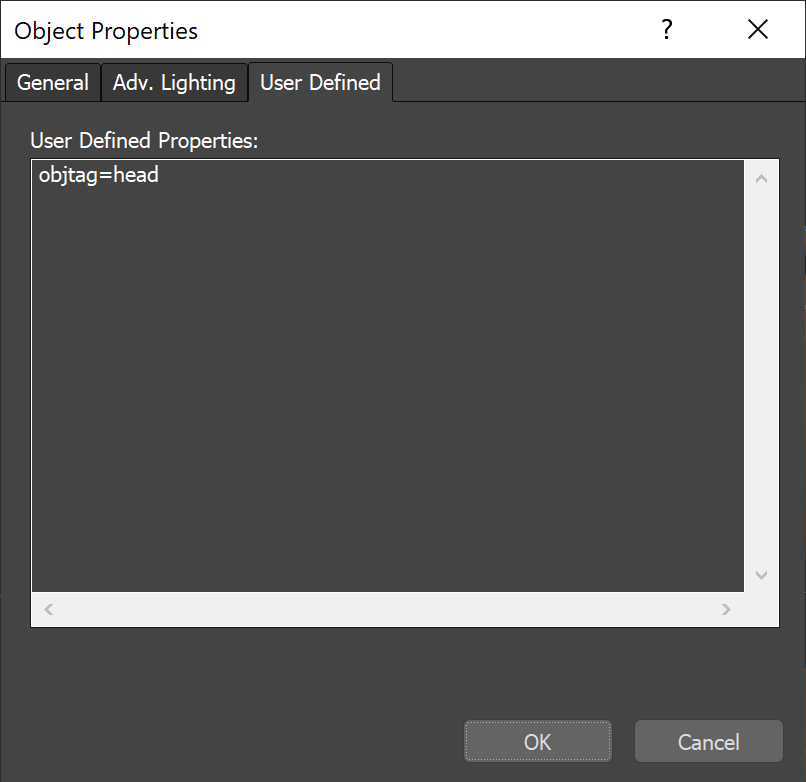Click the User Defined Properties label
806x782 pixels.
click(x=144, y=141)
